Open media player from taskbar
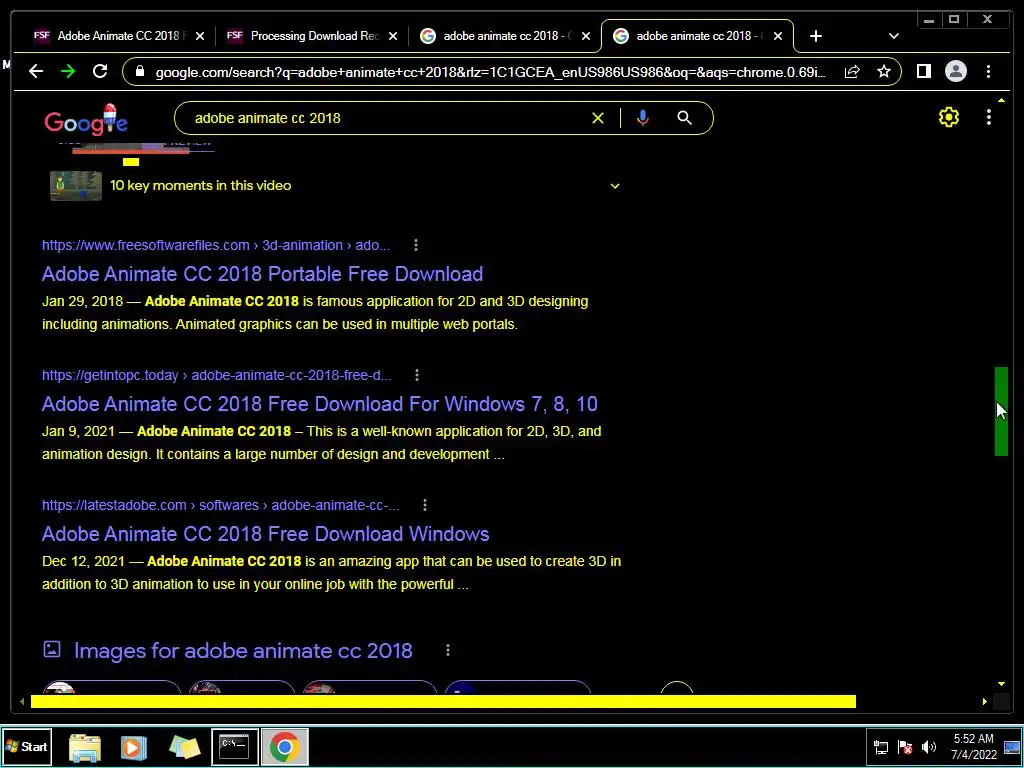The height and width of the screenshot is (768, 1024). pyautogui.click(x=133, y=747)
